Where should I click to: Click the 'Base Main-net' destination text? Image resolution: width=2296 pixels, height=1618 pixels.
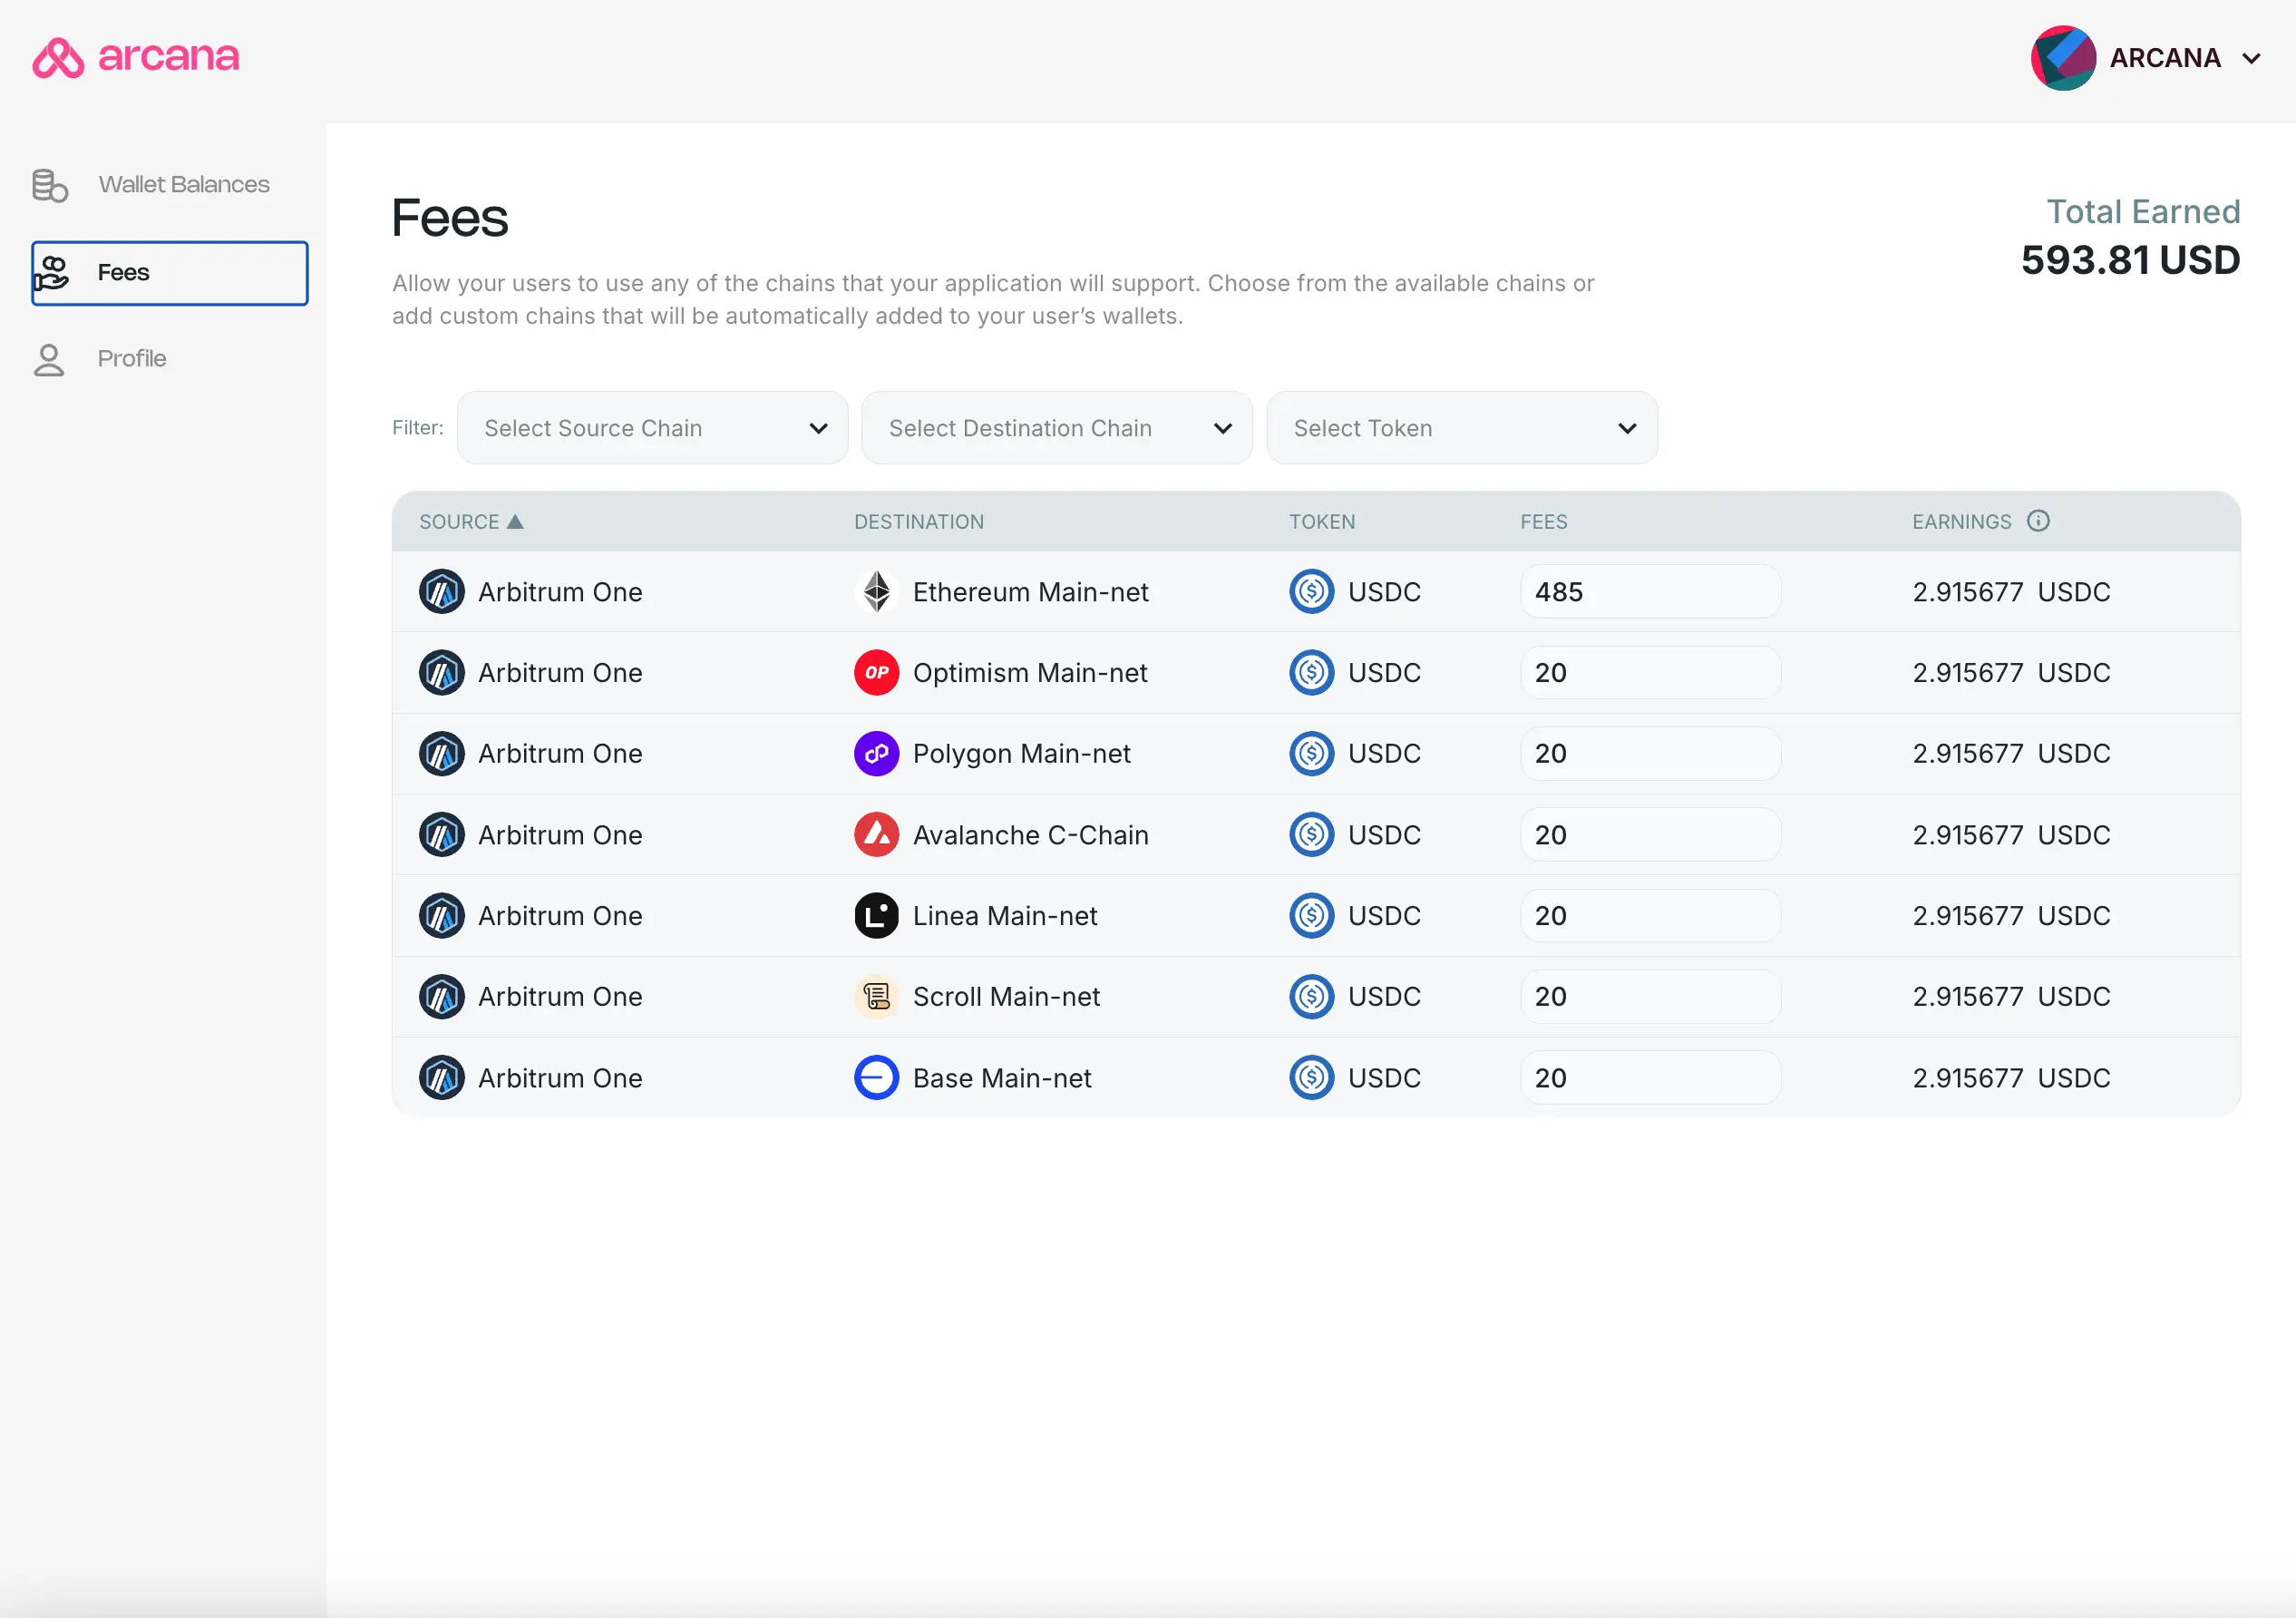[1002, 1079]
